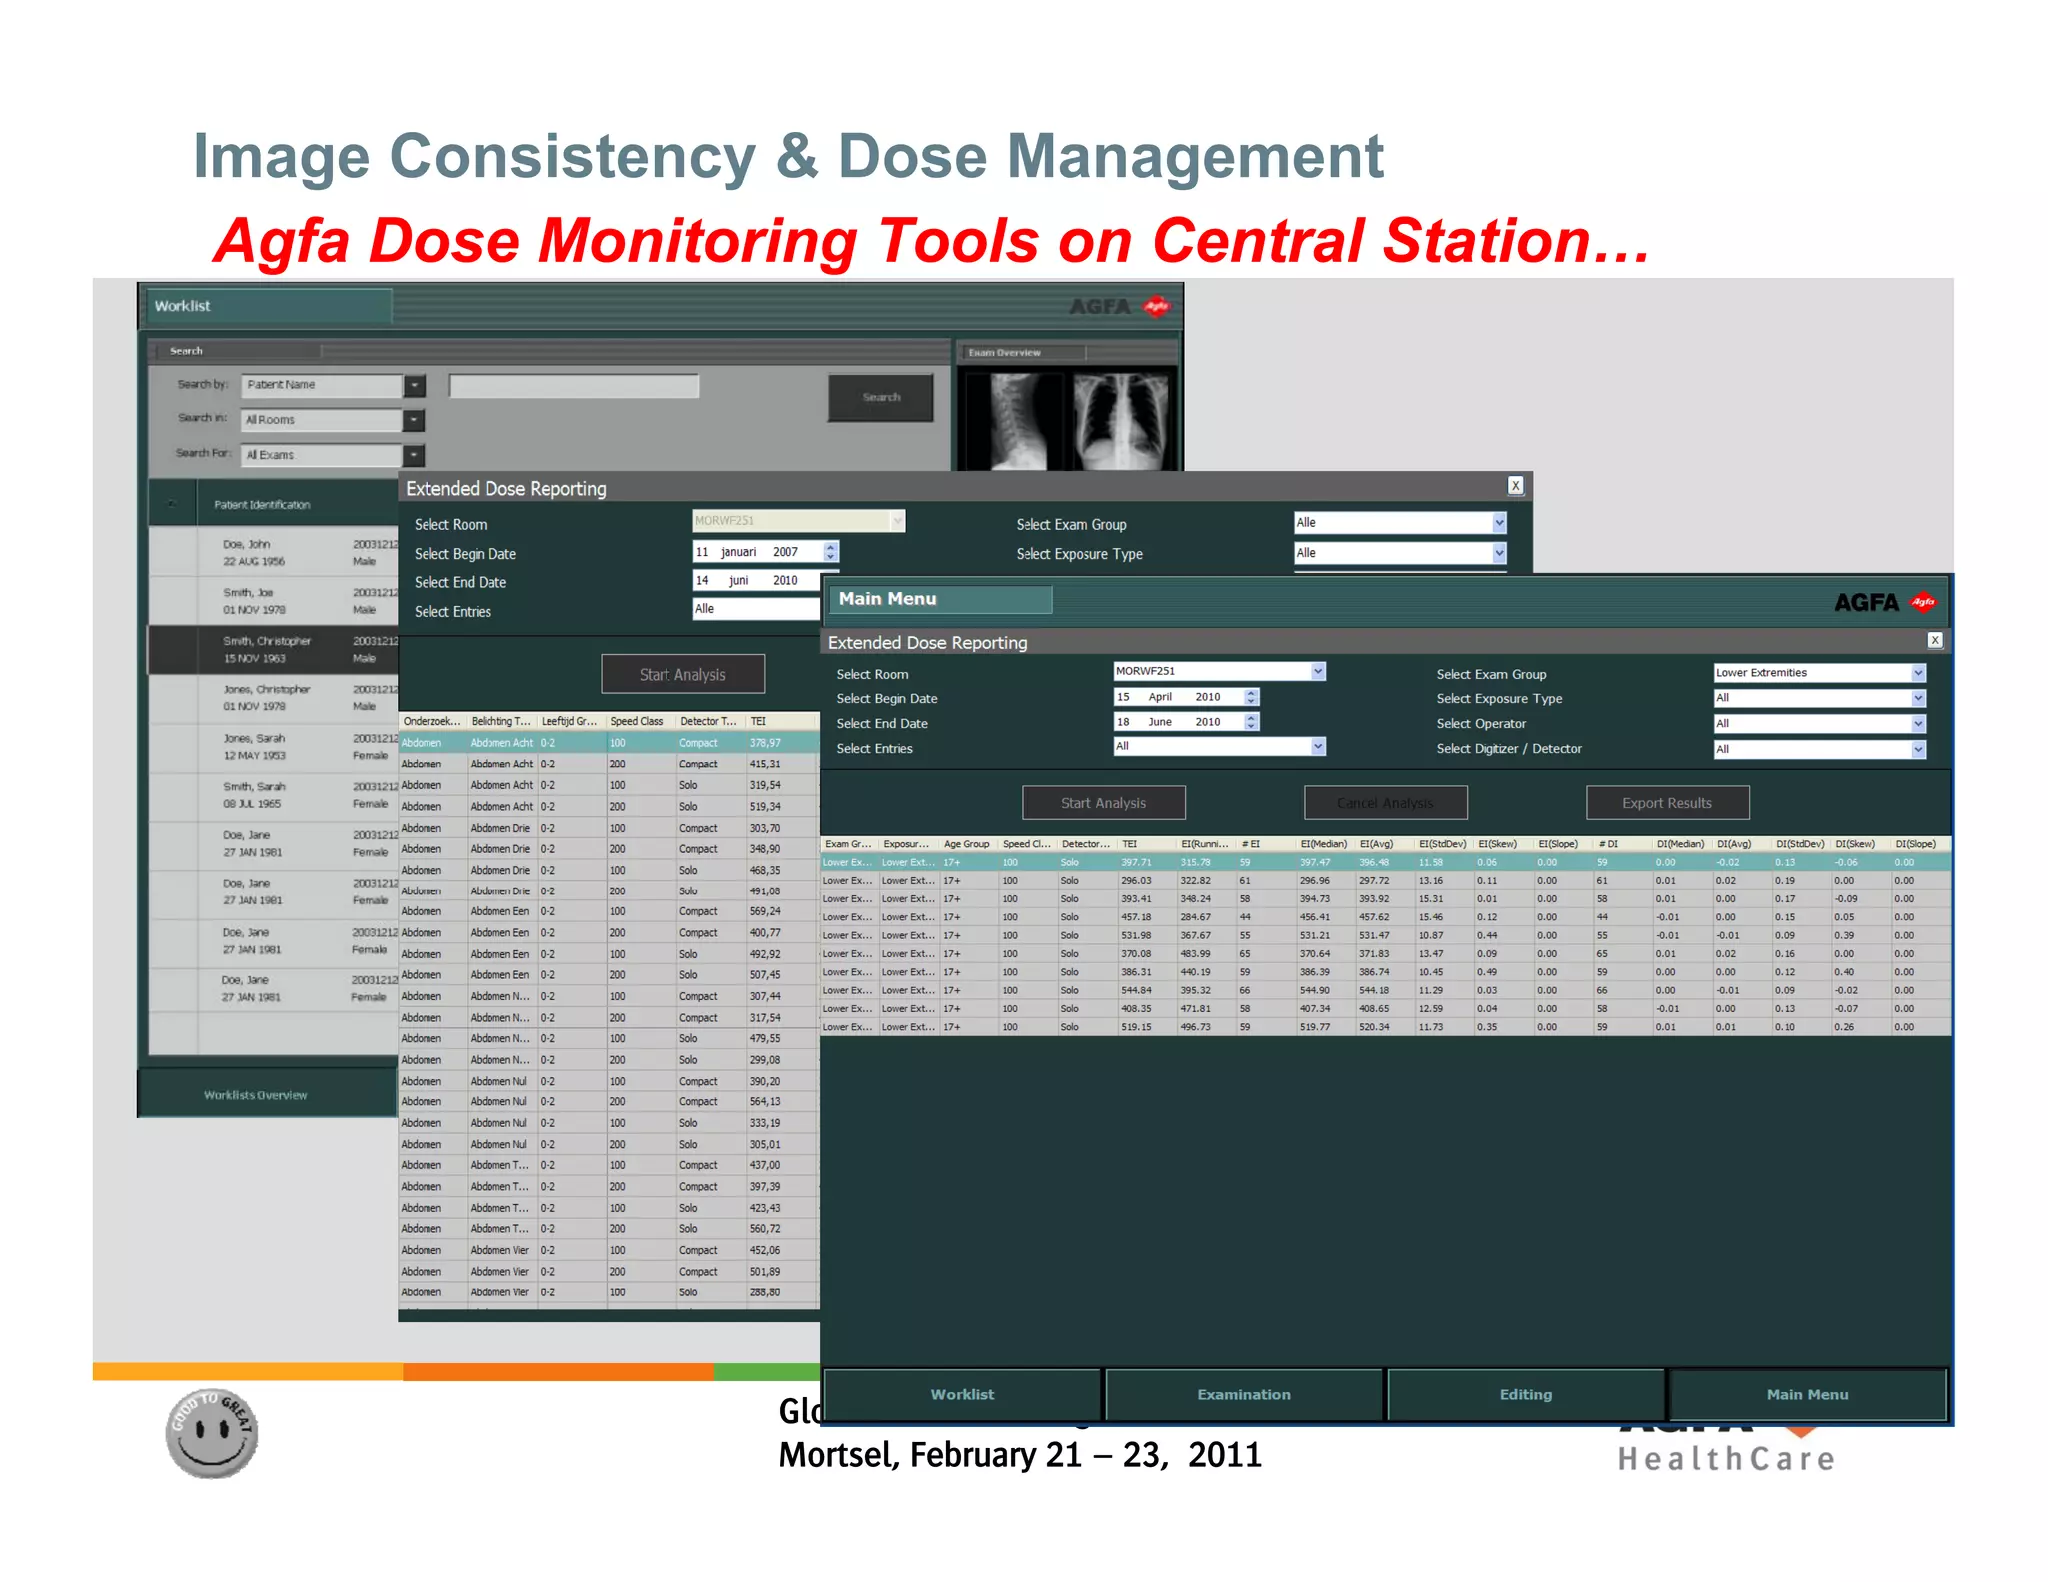Open the Select Room dropdown showing MORWF251
2048x1582 pixels.
(1220, 672)
